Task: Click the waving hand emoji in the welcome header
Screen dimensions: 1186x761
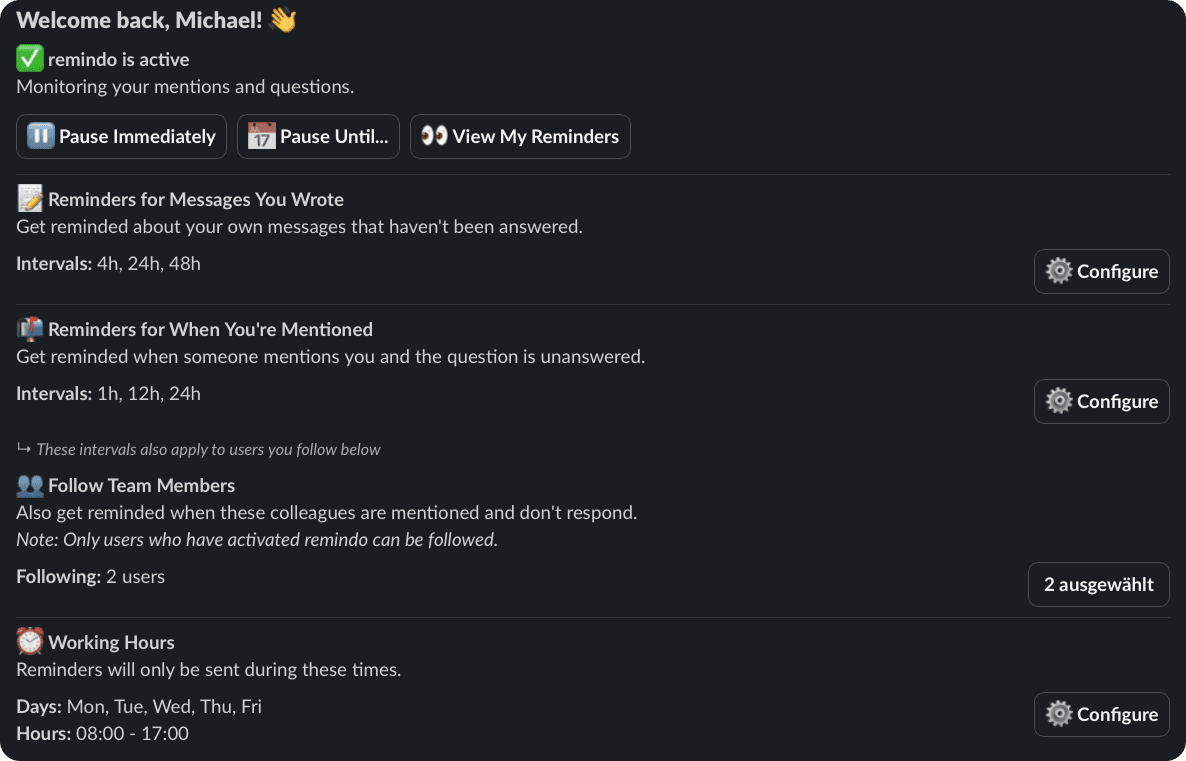Action: pos(283,19)
